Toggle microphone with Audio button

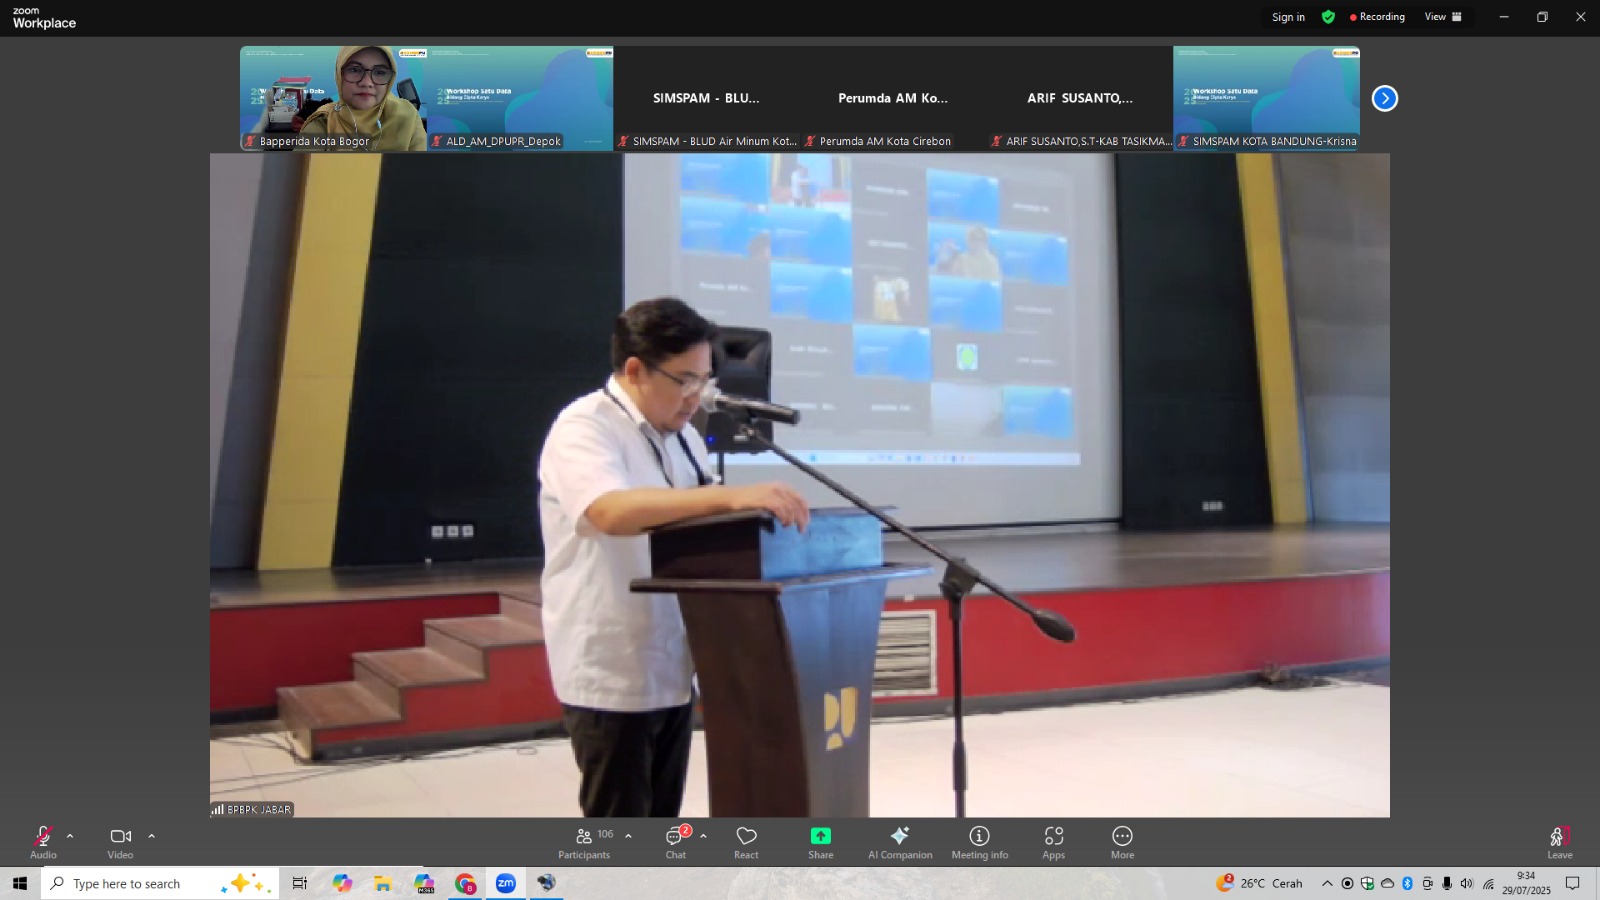point(43,841)
